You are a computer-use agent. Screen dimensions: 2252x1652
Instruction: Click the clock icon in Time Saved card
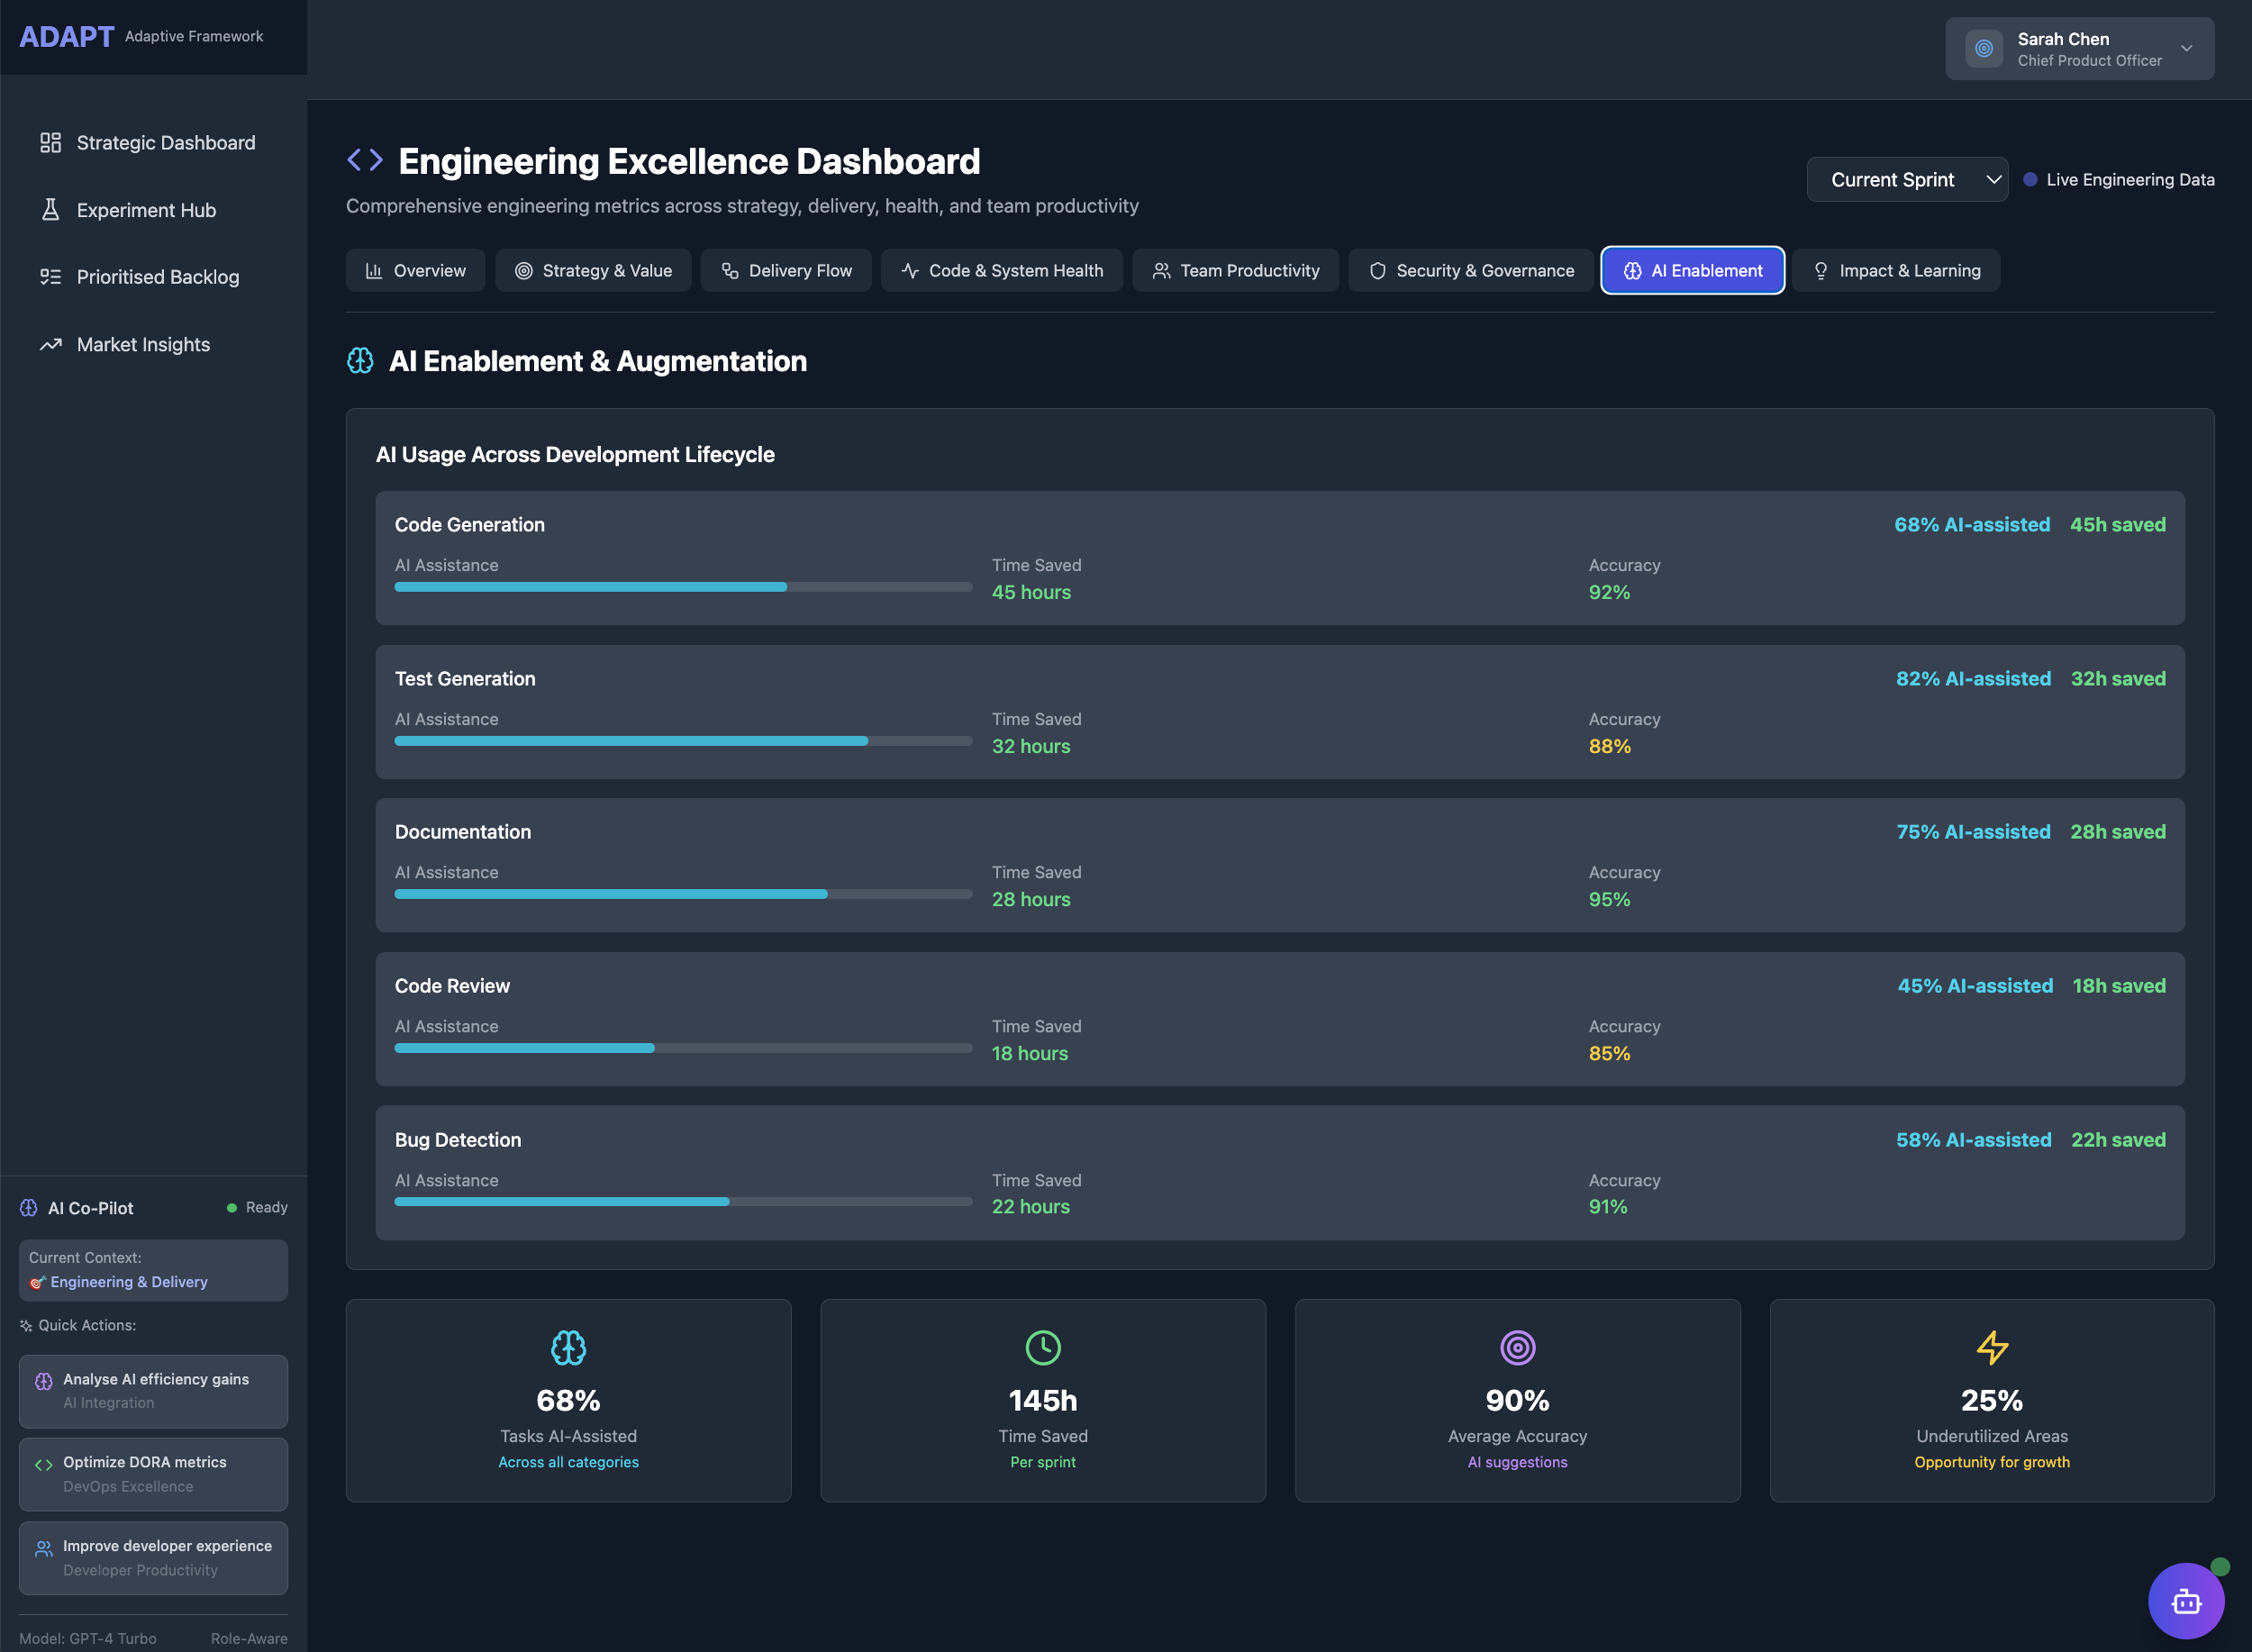tap(1042, 1348)
